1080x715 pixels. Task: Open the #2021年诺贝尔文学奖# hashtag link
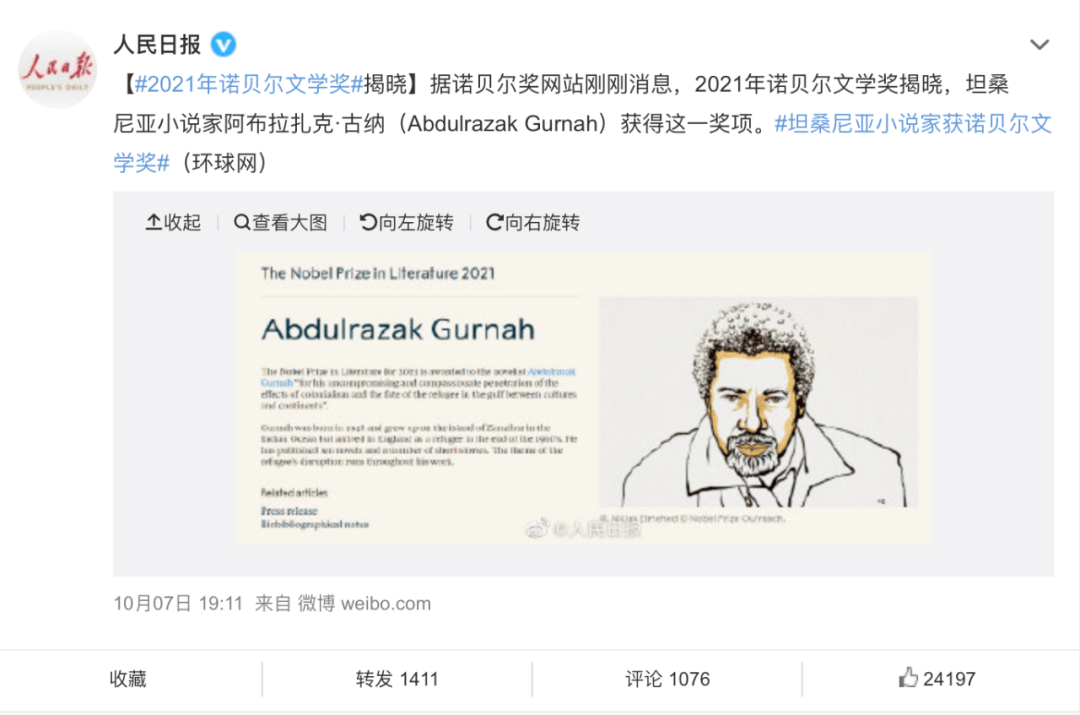pyautogui.click(x=249, y=84)
